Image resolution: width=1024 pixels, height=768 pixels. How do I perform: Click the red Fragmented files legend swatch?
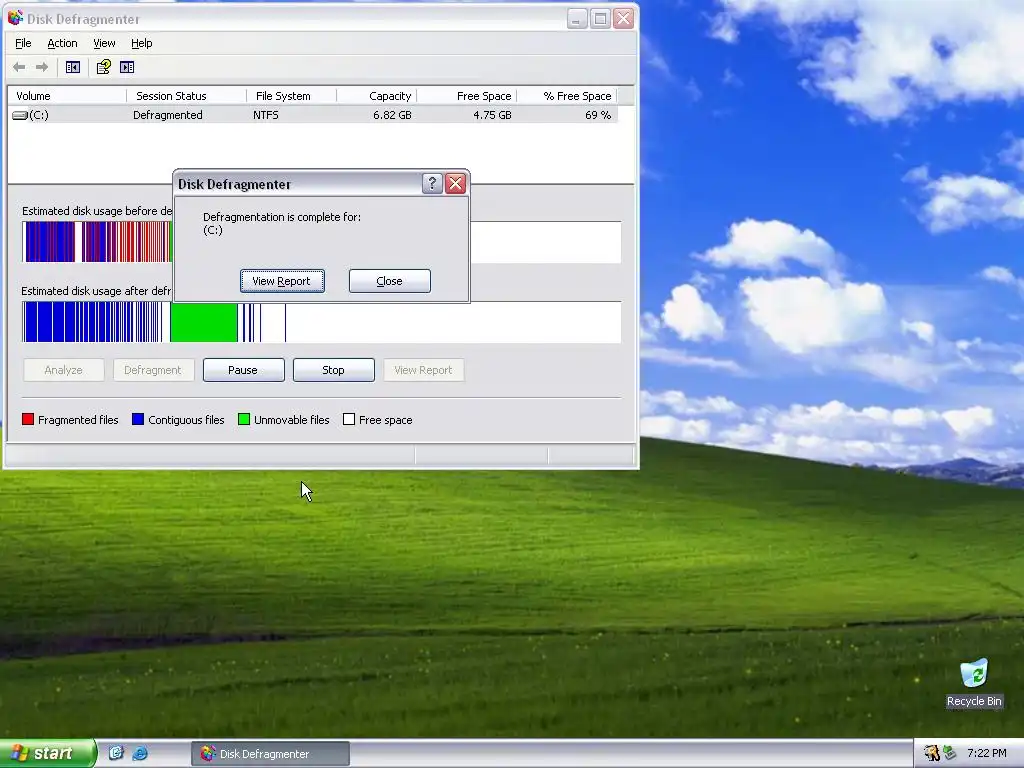(27, 419)
